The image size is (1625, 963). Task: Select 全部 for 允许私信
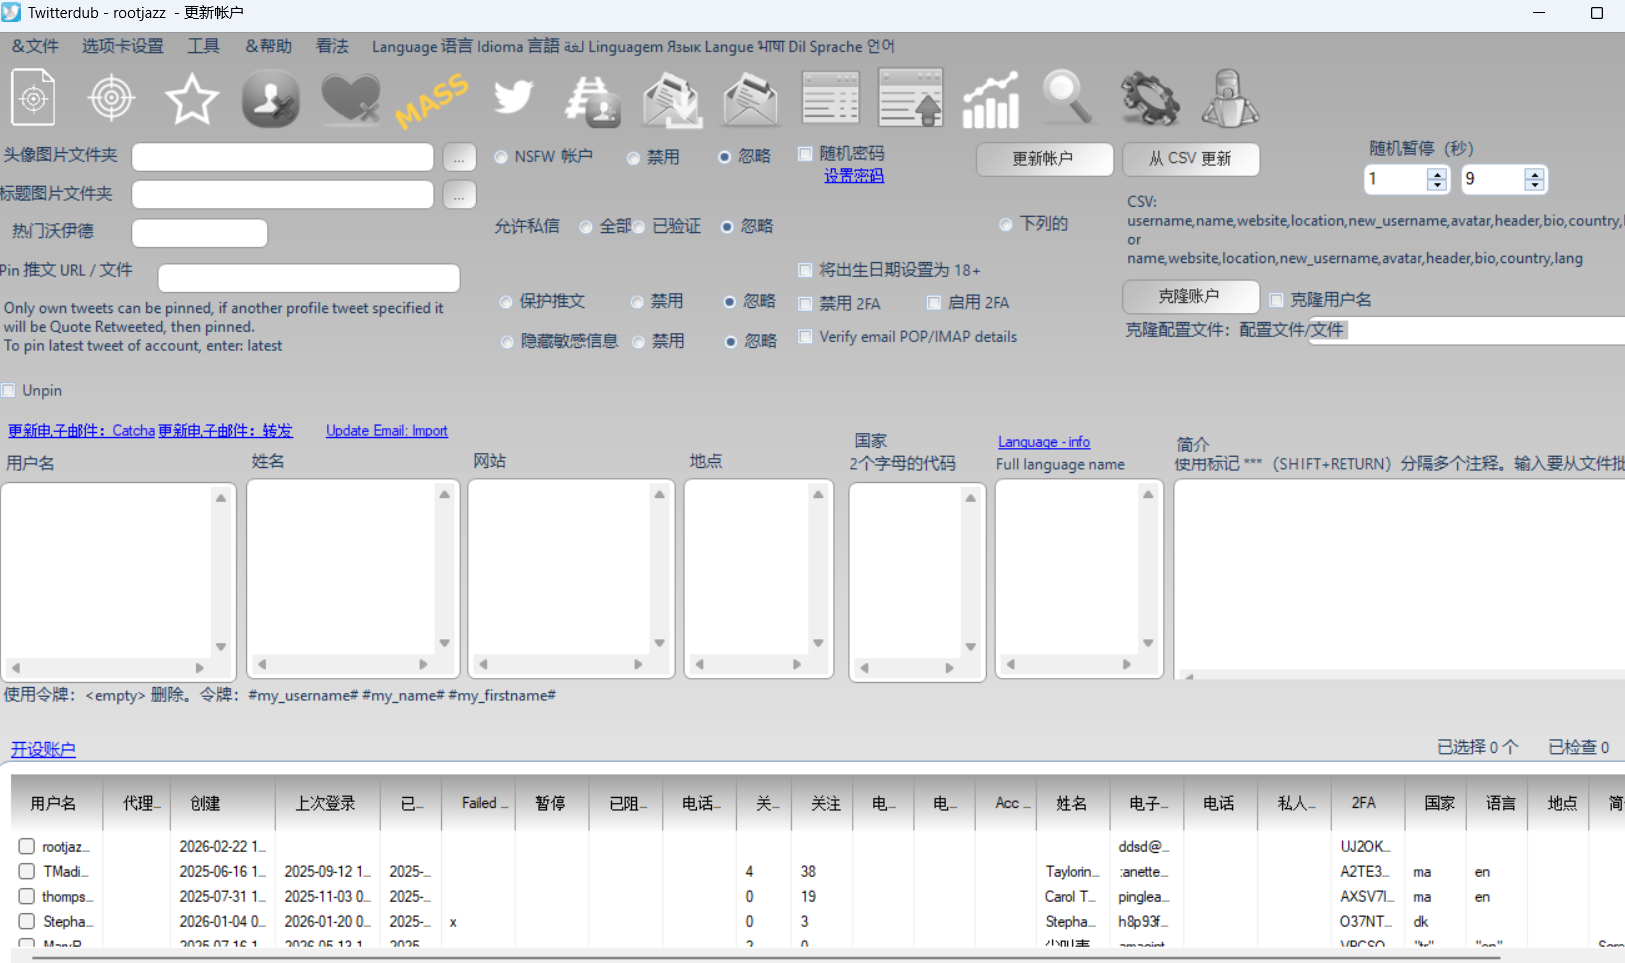(x=586, y=227)
